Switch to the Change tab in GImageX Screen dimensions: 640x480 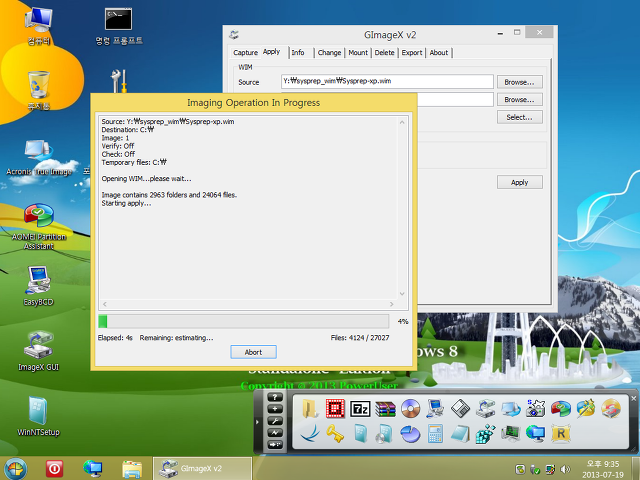coord(329,53)
